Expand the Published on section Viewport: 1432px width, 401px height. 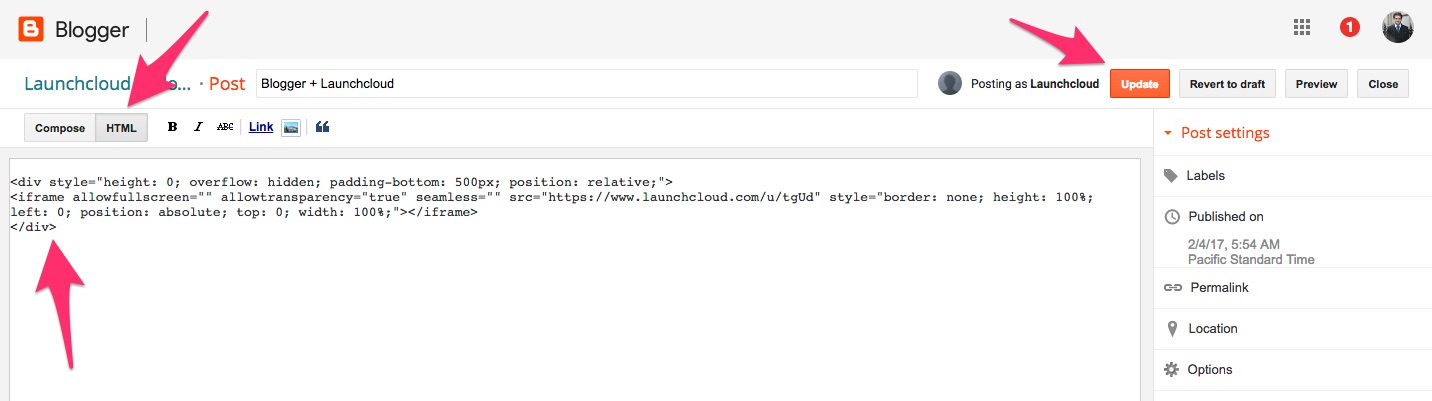pos(1226,217)
